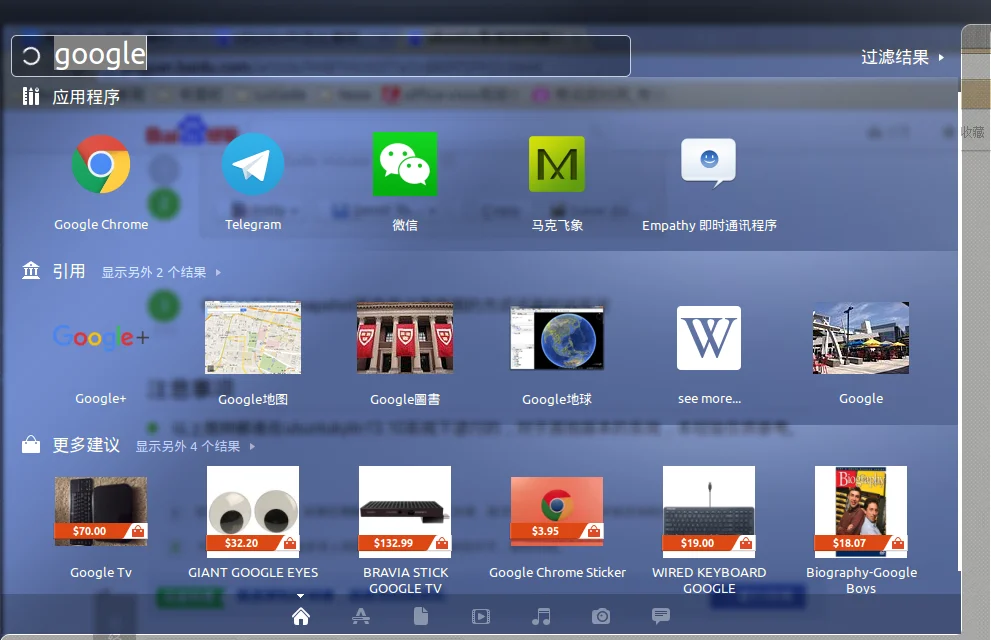The width and height of the screenshot is (991, 640).
Task: Expand 显示另外 2 个结果 under 引用
Action: click(161, 272)
